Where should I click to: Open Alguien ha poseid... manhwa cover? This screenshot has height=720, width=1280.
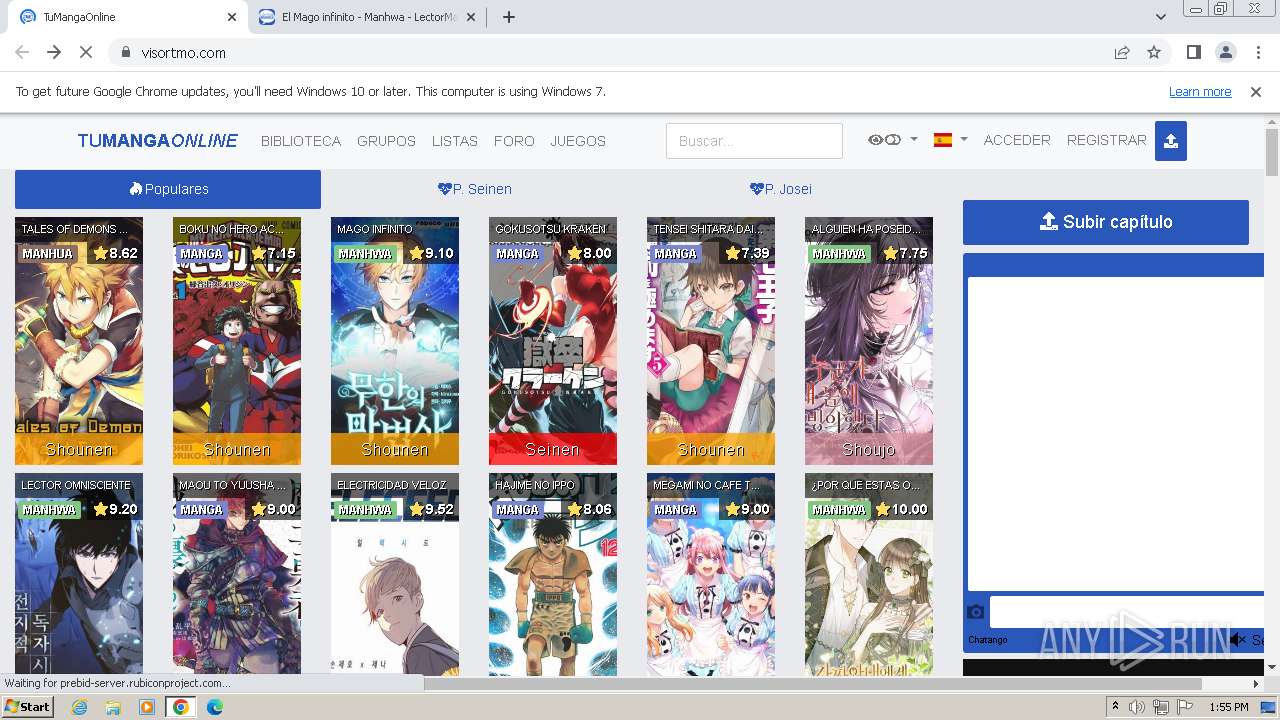[x=869, y=341]
